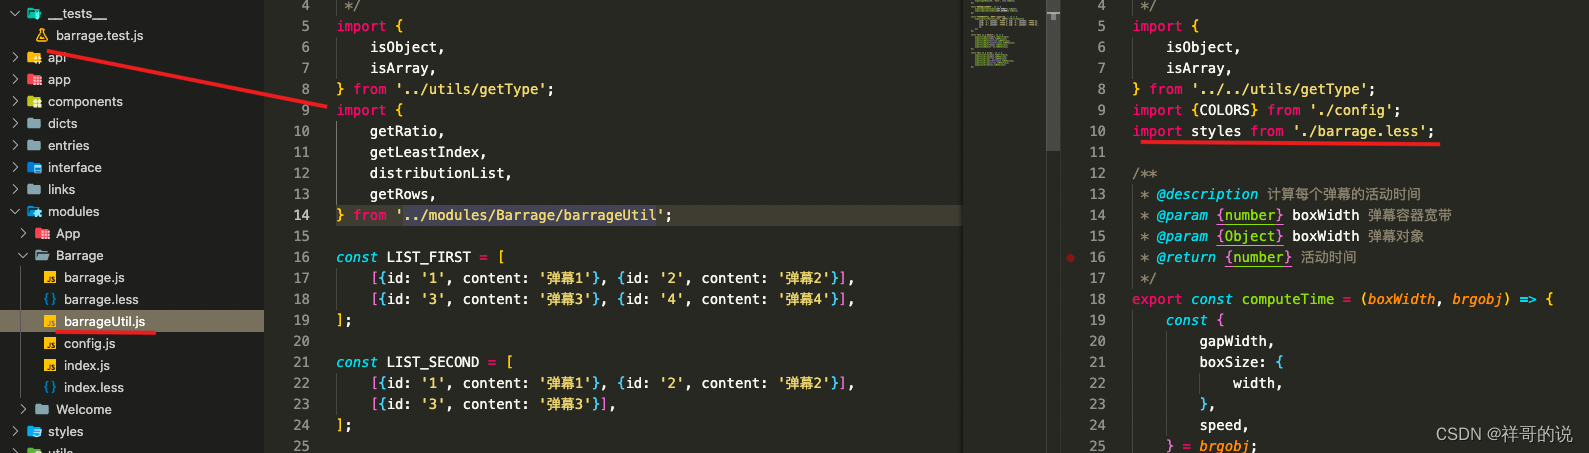Open index.js file

(x=87, y=366)
